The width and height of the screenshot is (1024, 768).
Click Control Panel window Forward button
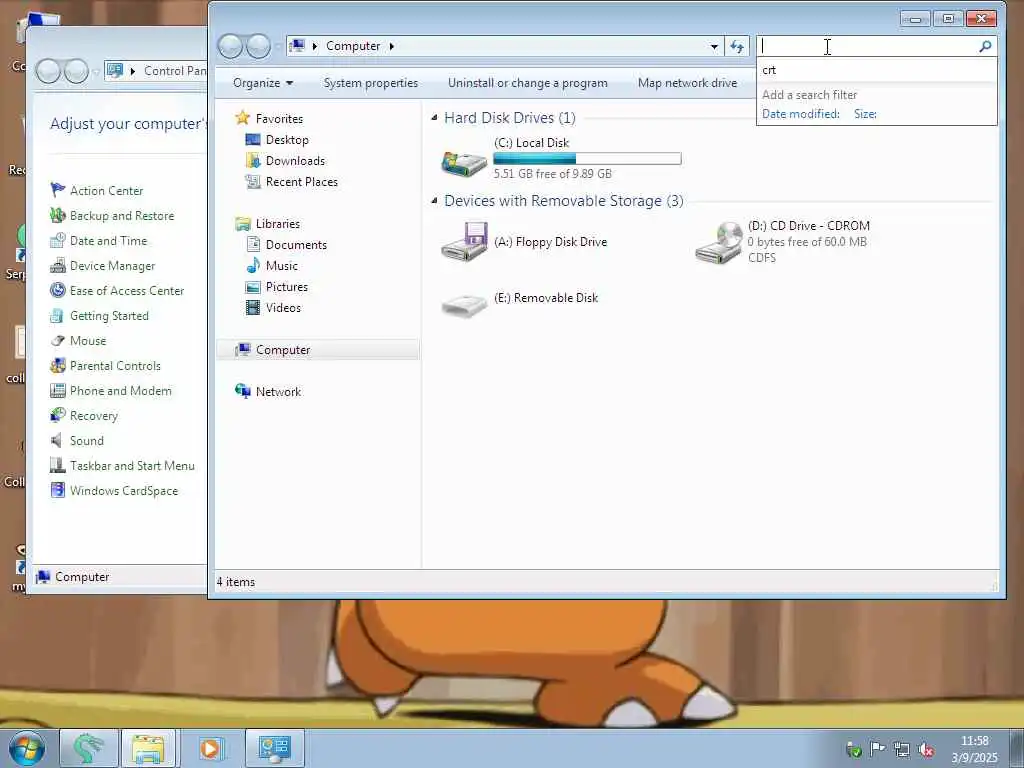[76, 71]
